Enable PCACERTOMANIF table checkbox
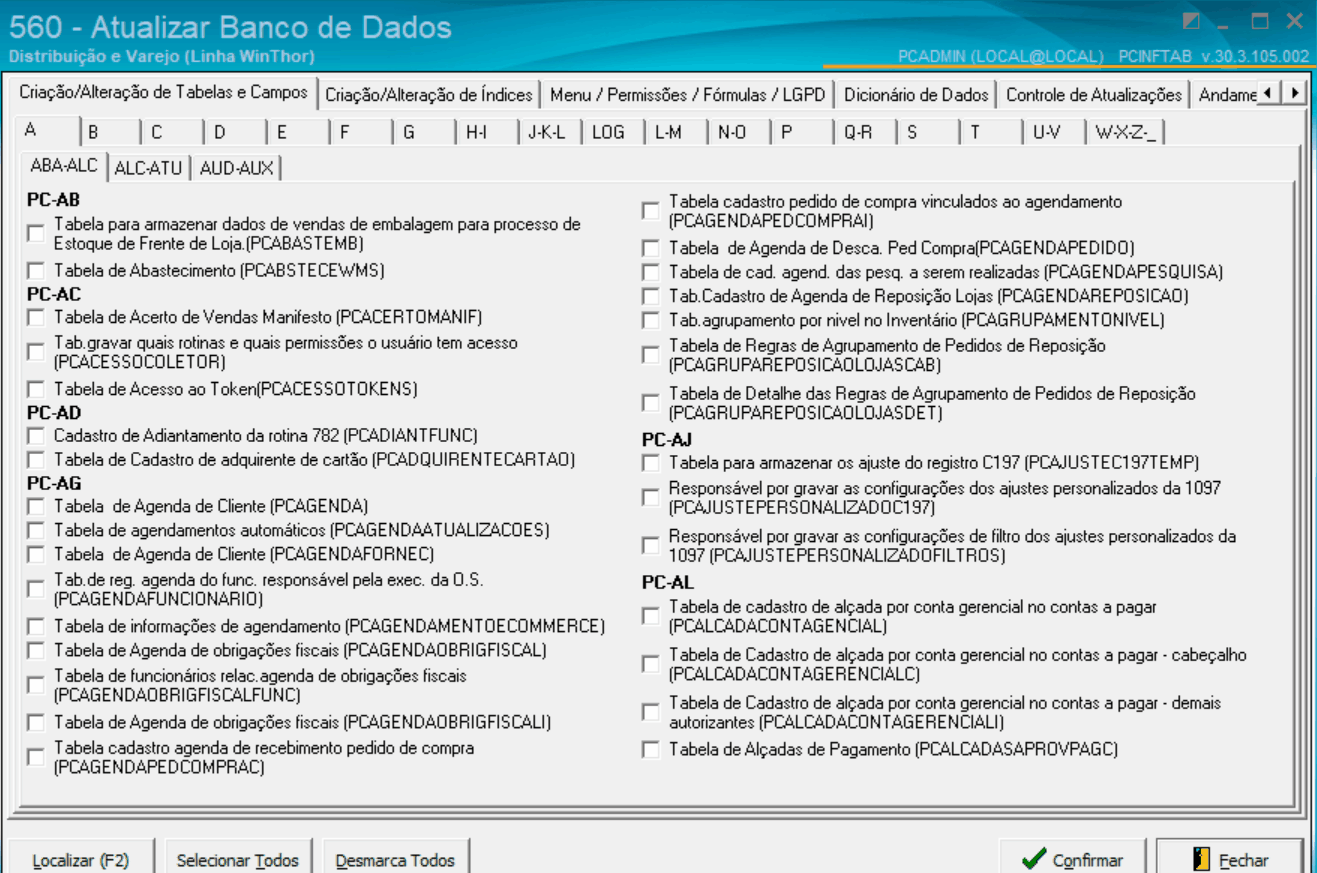 (36, 317)
